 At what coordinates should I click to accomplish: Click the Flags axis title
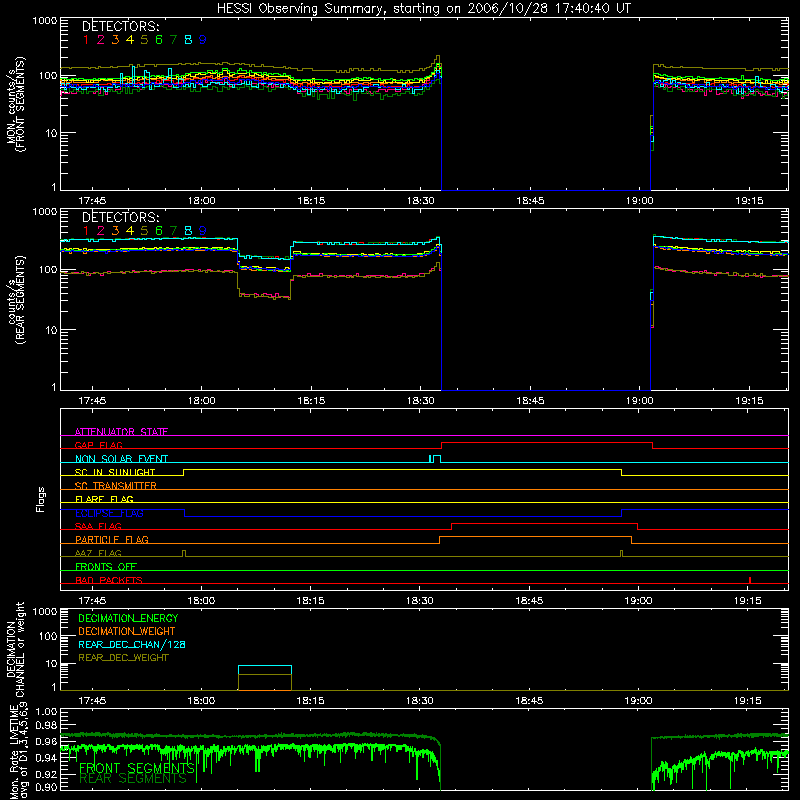[x=40, y=499]
